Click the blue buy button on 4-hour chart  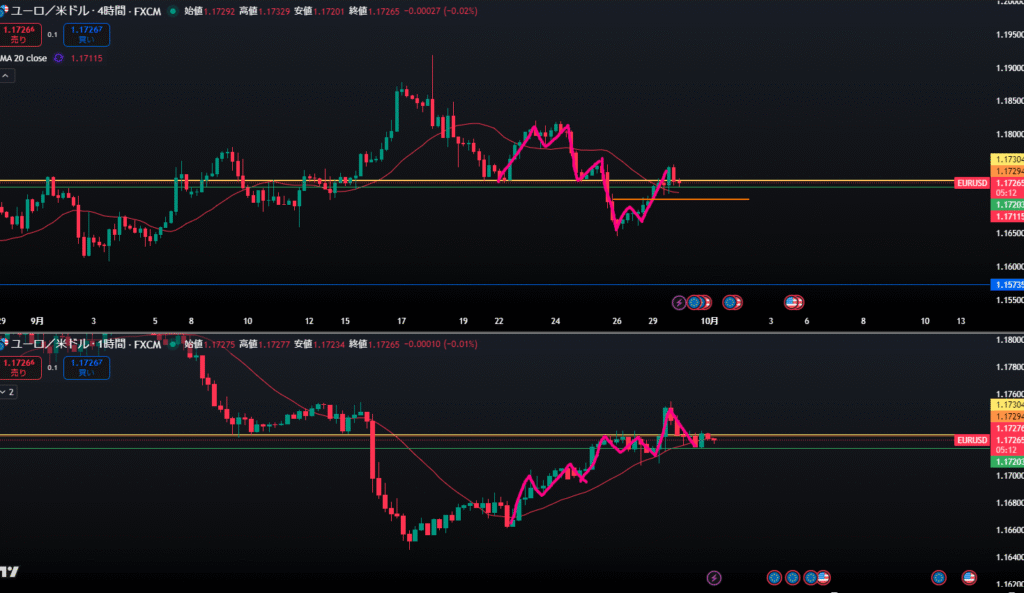(x=85, y=34)
